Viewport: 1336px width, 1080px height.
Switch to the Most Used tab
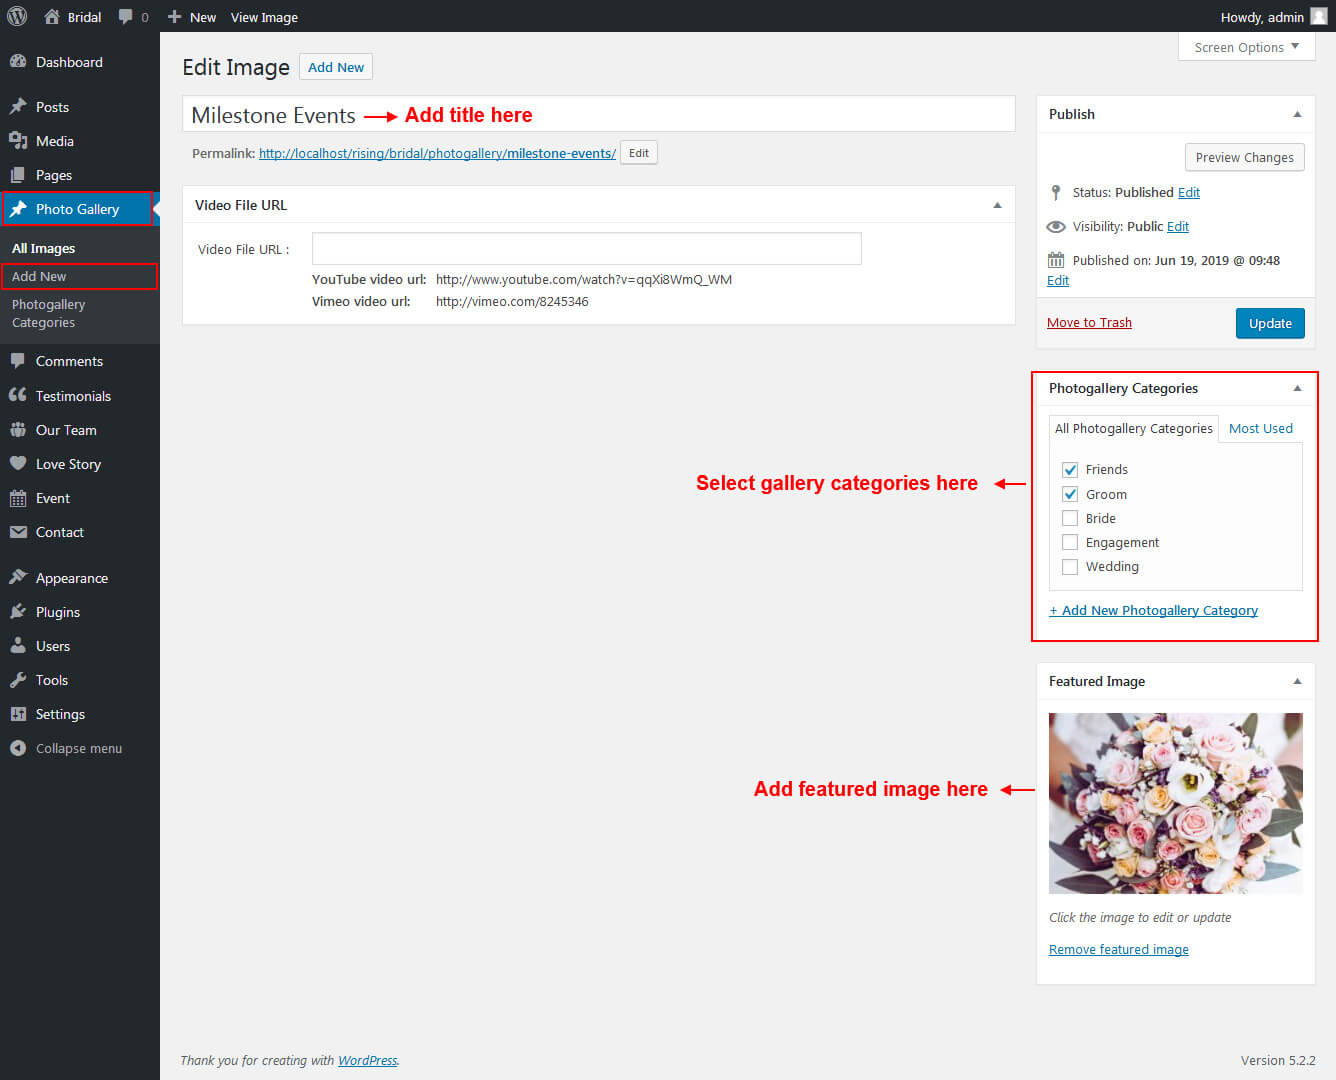[1260, 428]
